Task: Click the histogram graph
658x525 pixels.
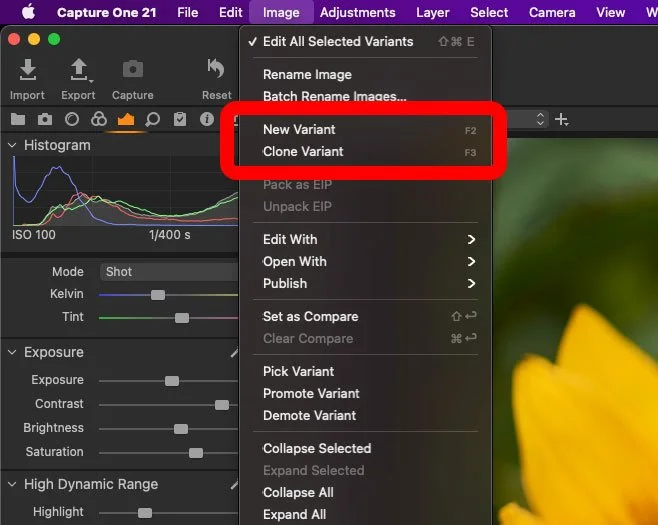Action: tap(125, 191)
